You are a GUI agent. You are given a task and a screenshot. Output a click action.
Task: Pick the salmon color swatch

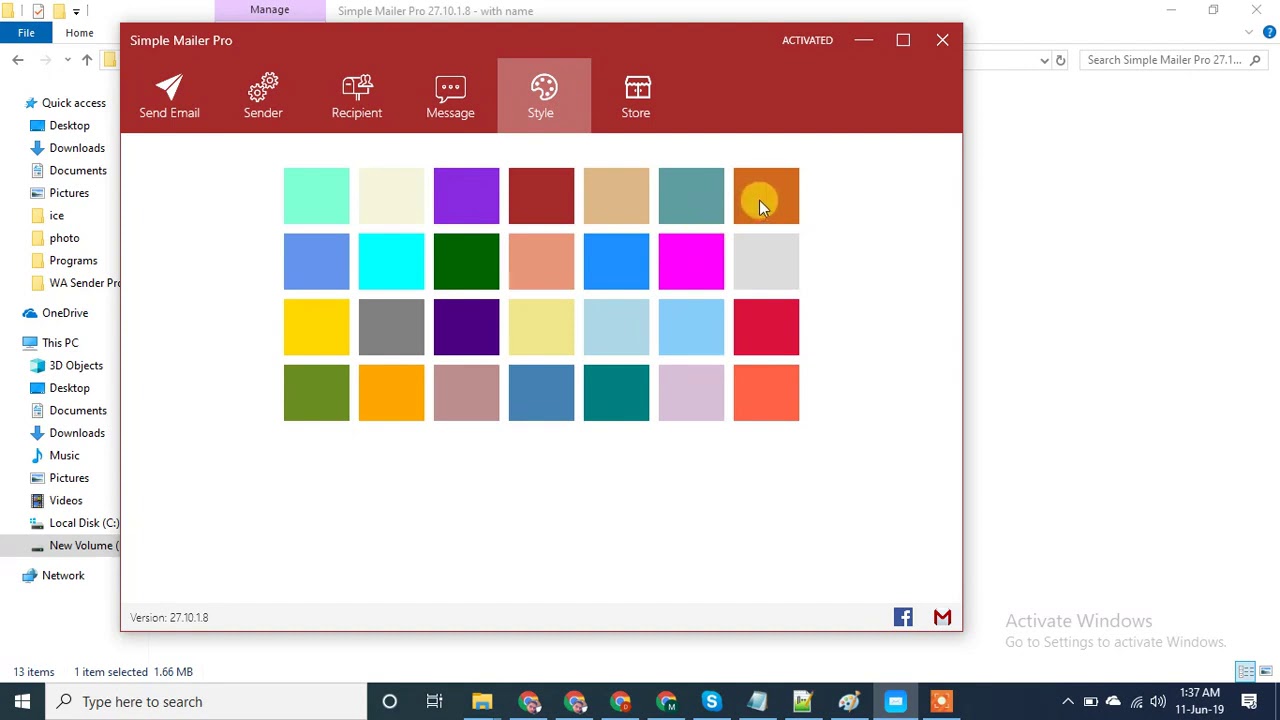coord(541,262)
